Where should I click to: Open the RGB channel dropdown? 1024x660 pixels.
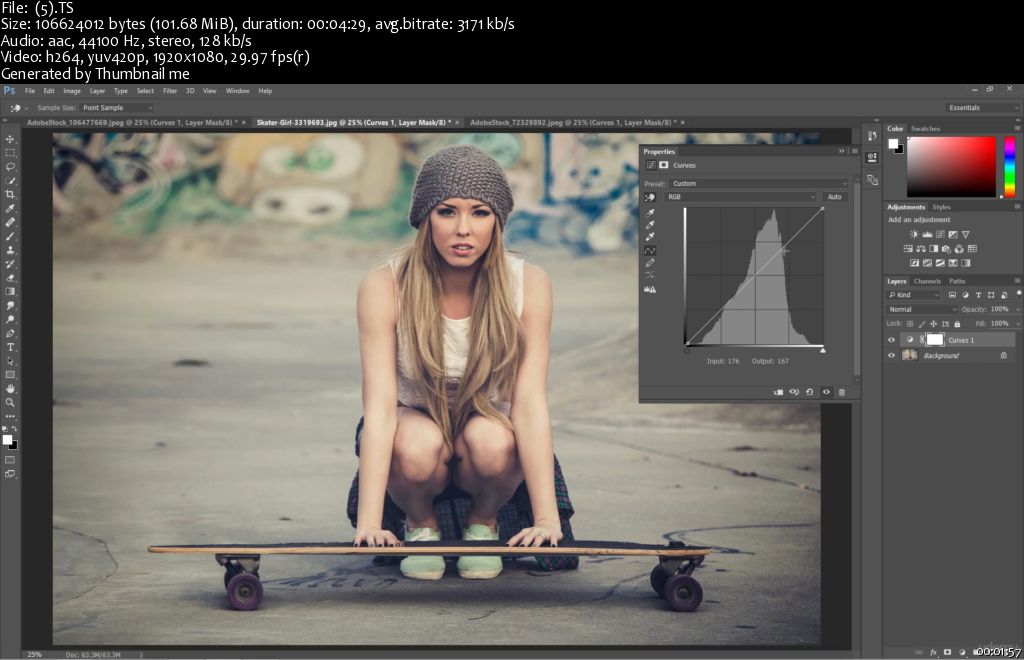click(741, 196)
